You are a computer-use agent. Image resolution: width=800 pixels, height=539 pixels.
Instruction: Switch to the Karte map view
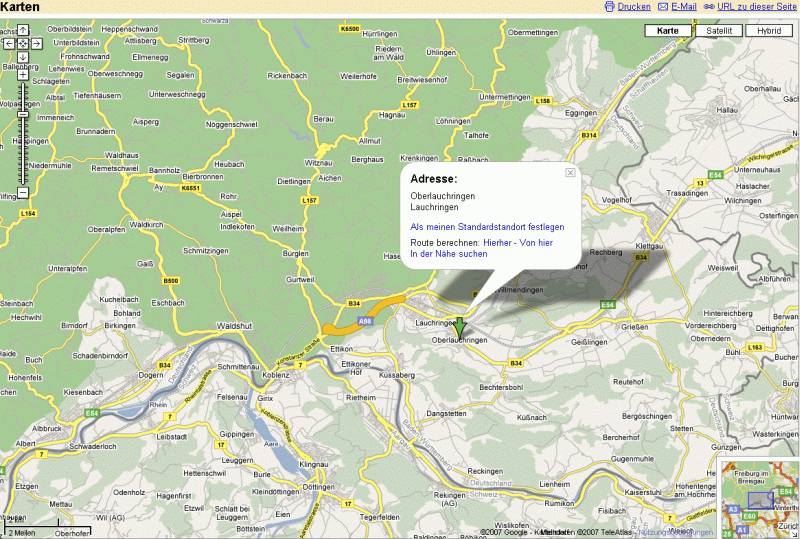coord(668,31)
